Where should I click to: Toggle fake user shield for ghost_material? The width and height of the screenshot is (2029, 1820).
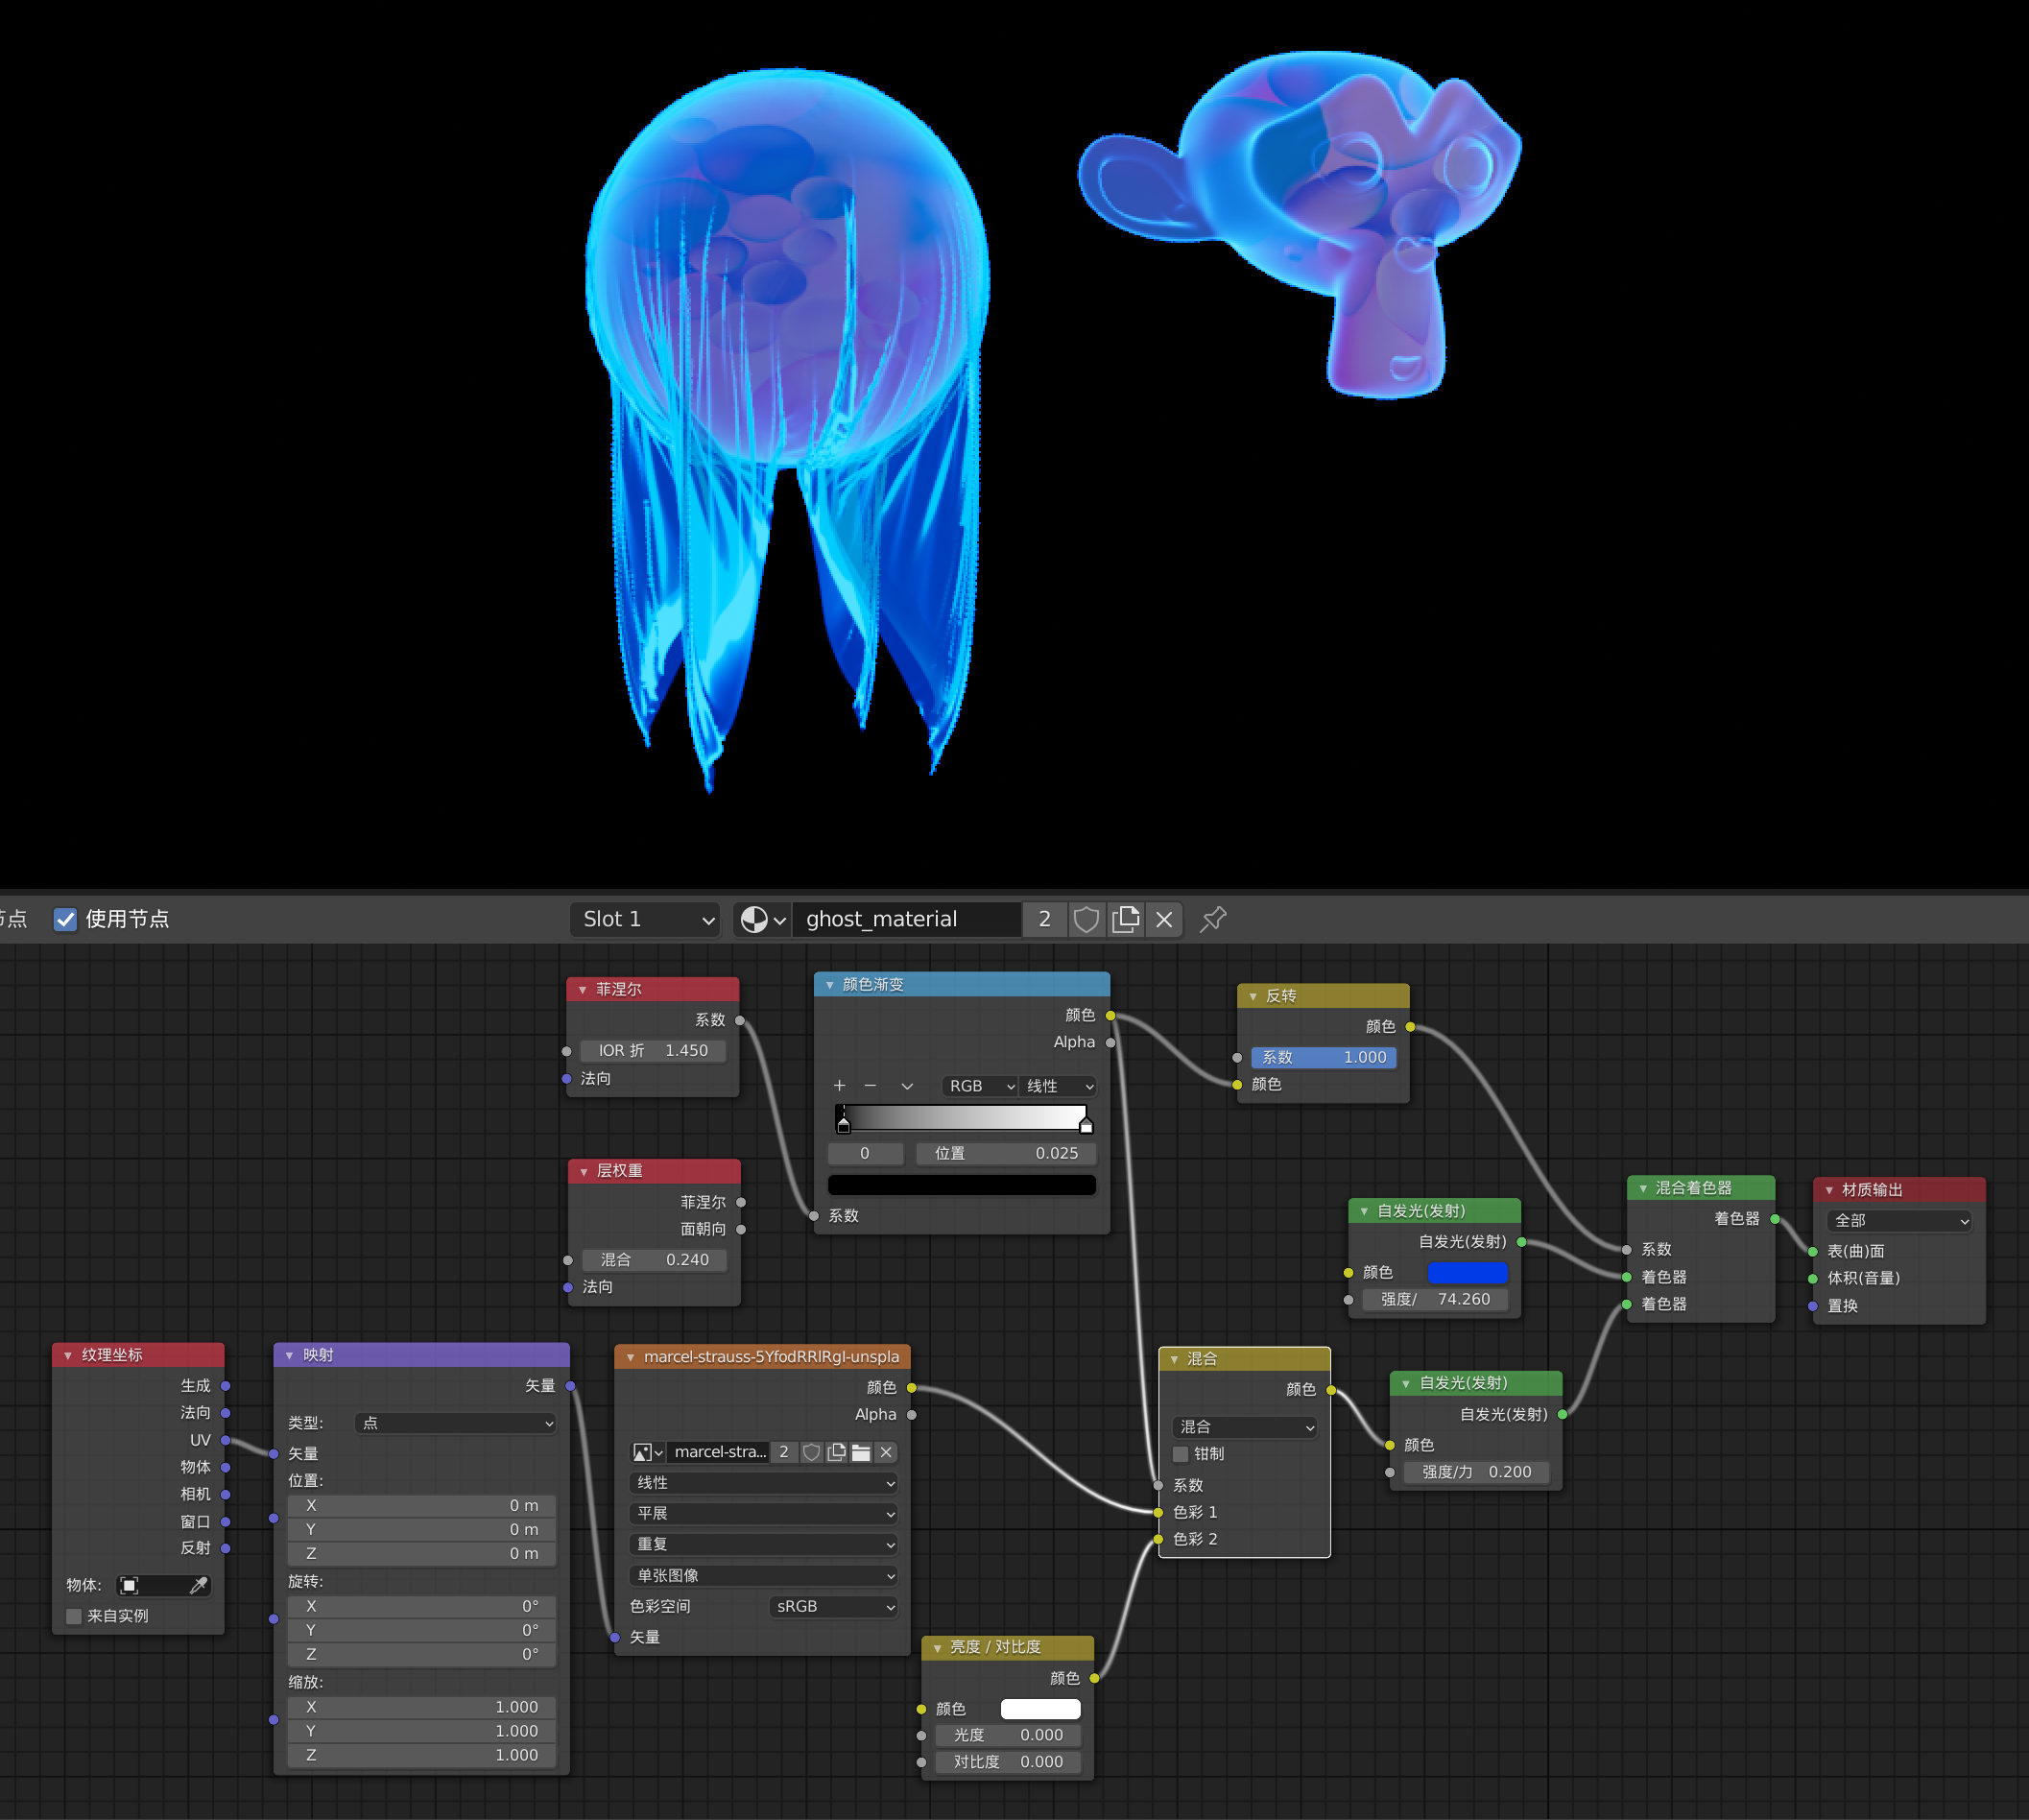tap(1086, 919)
